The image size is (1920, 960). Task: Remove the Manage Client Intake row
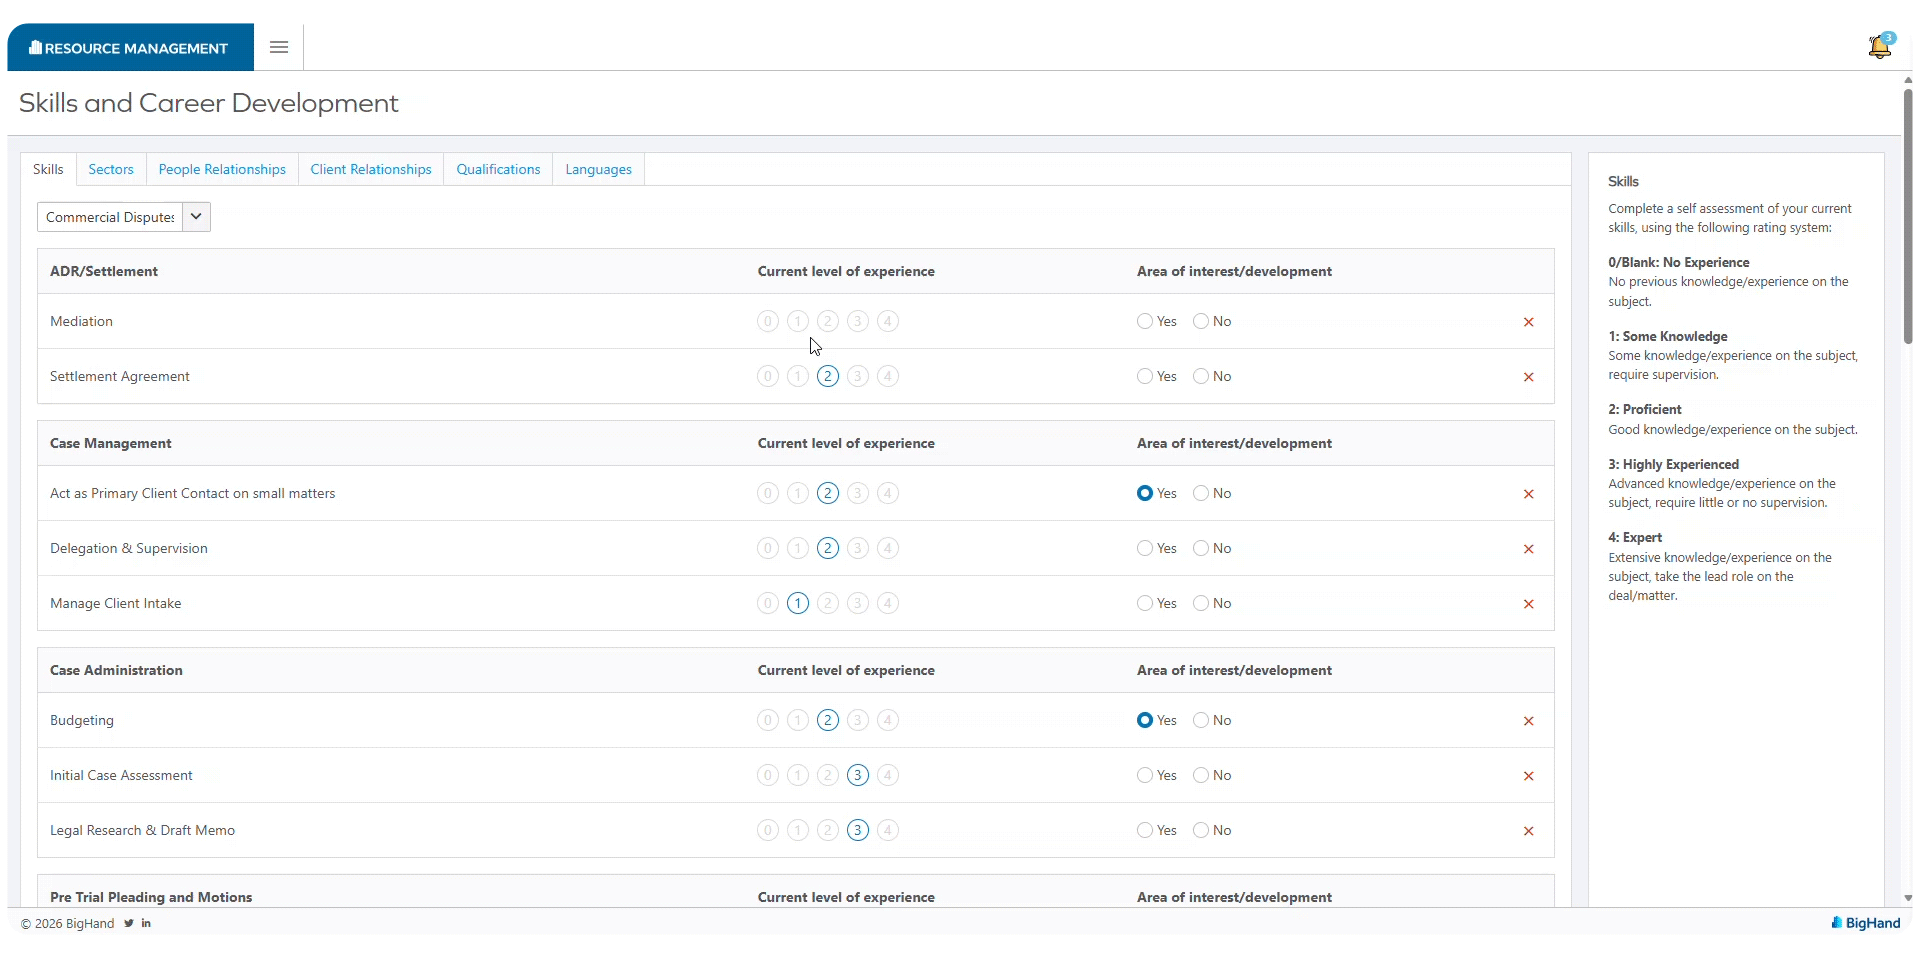coord(1528,604)
